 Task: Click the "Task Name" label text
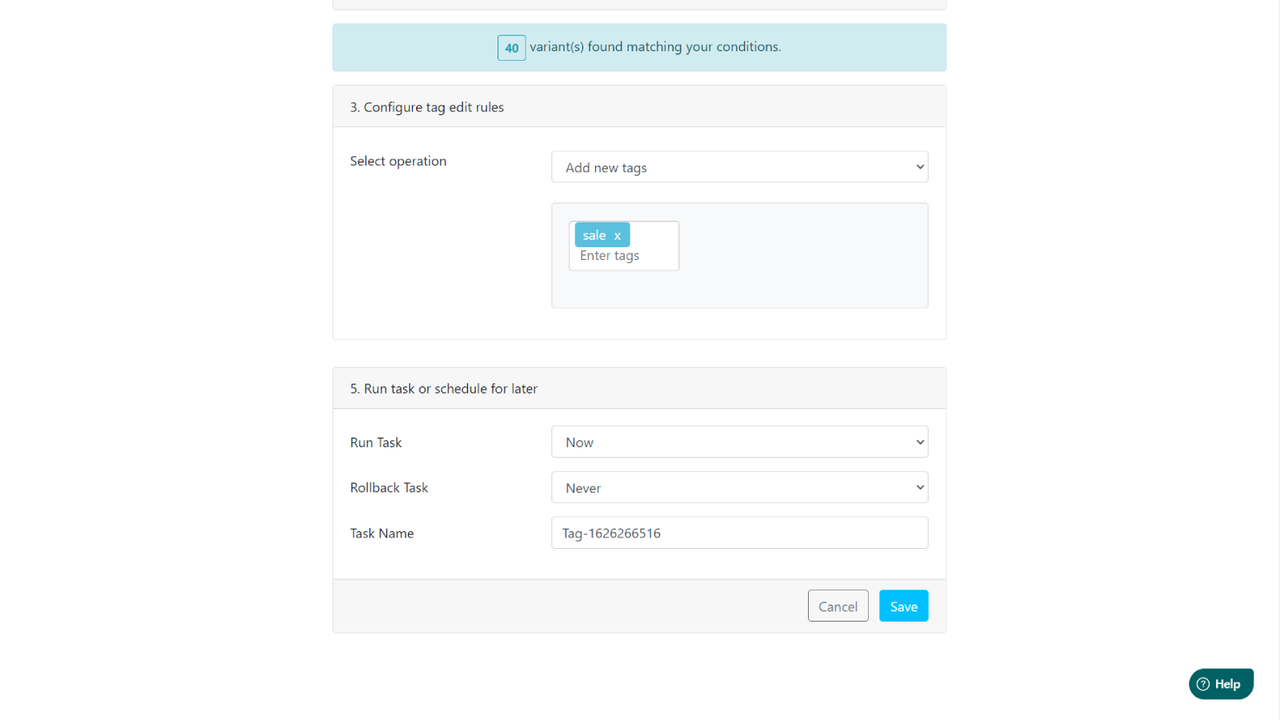tap(381, 533)
